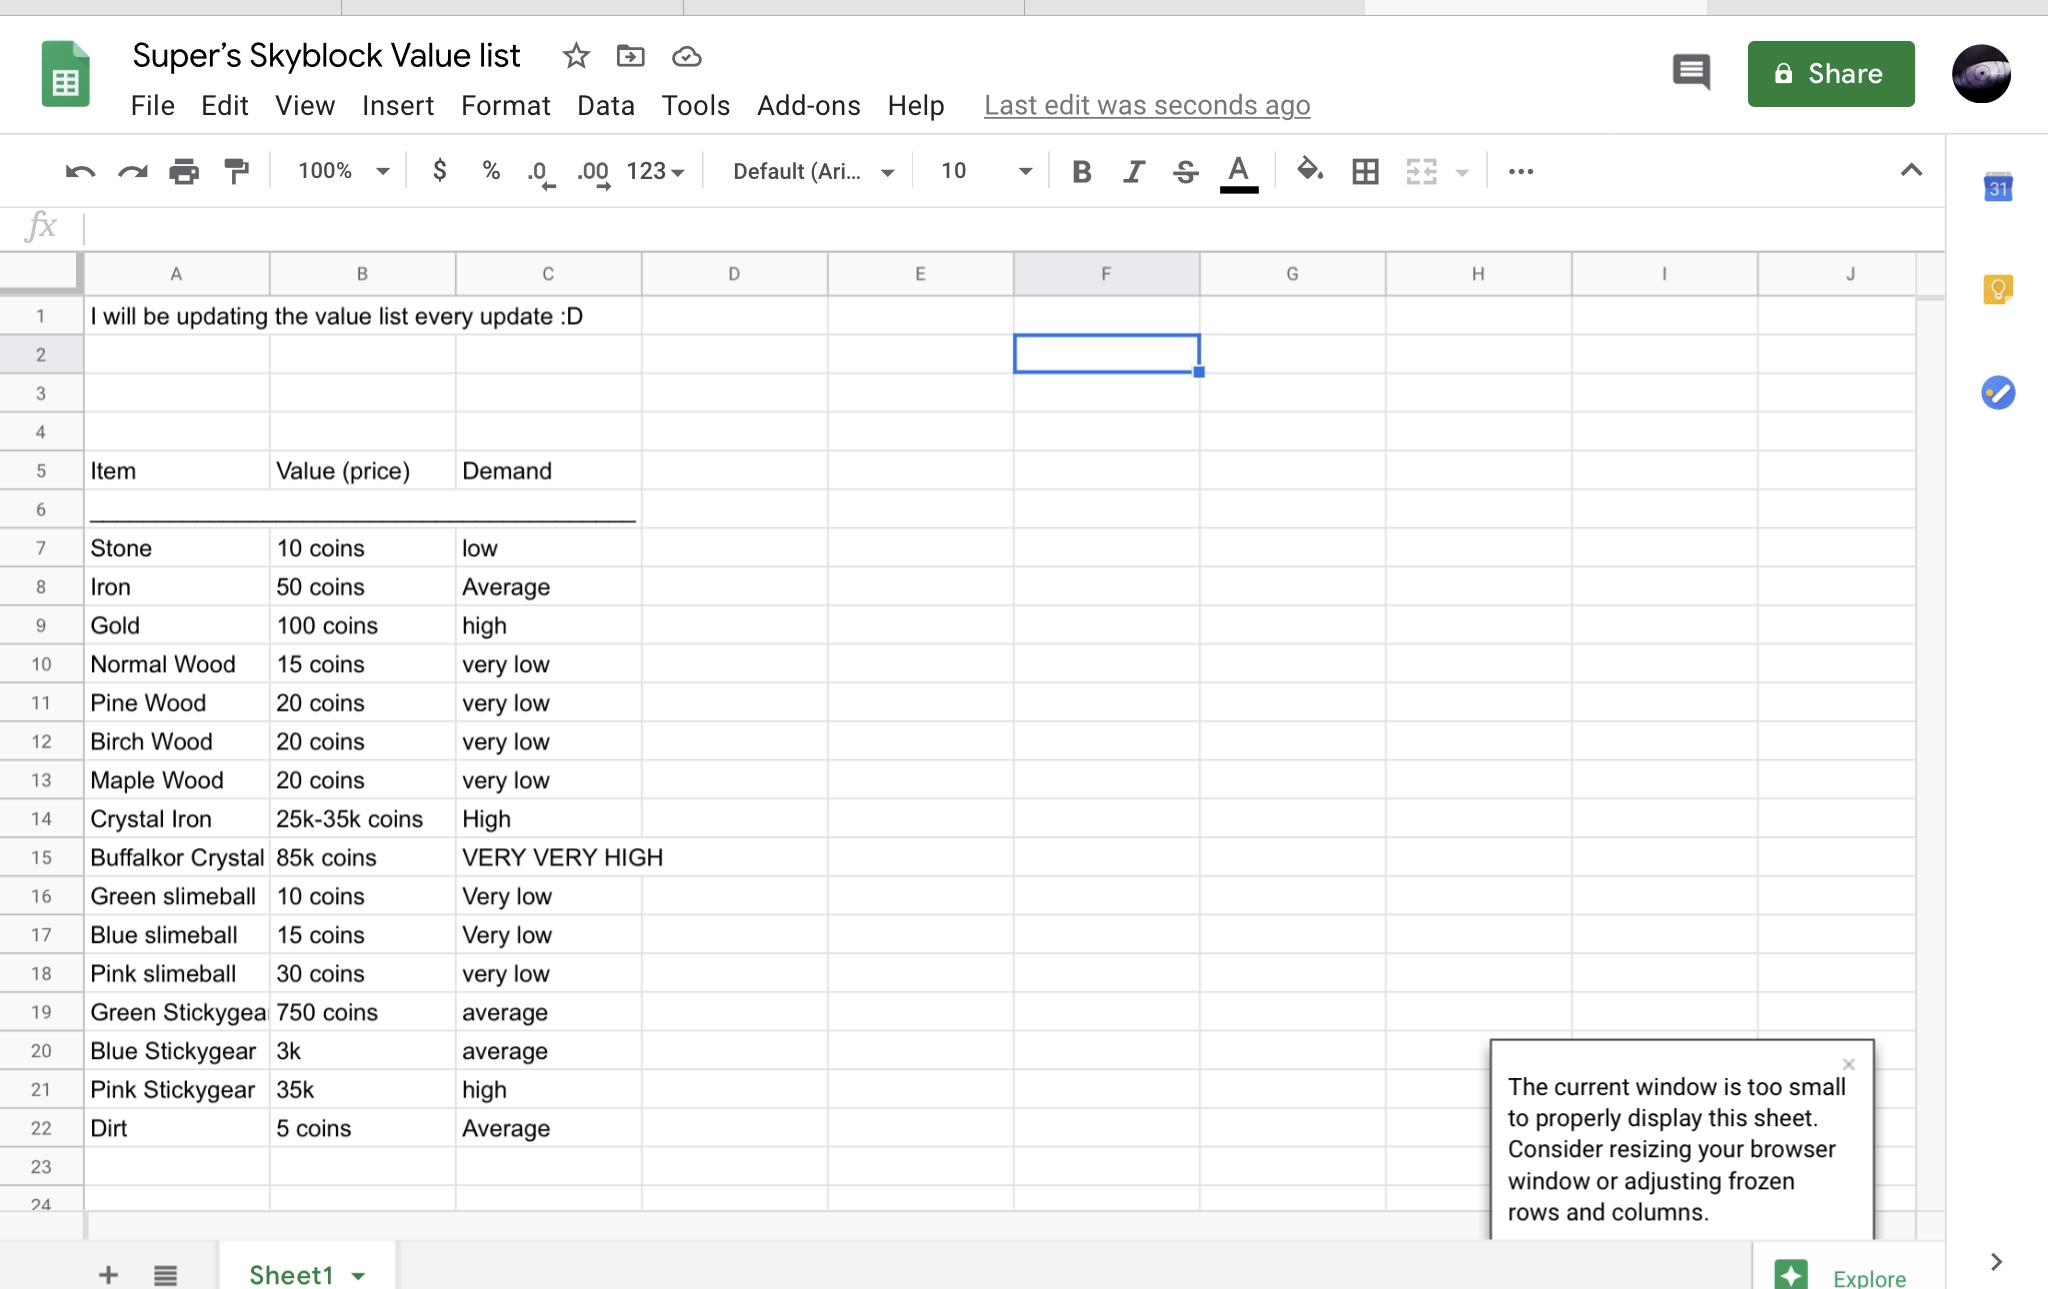2048x1289 pixels.
Task: Click the print icon
Action: (x=184, y=172)
